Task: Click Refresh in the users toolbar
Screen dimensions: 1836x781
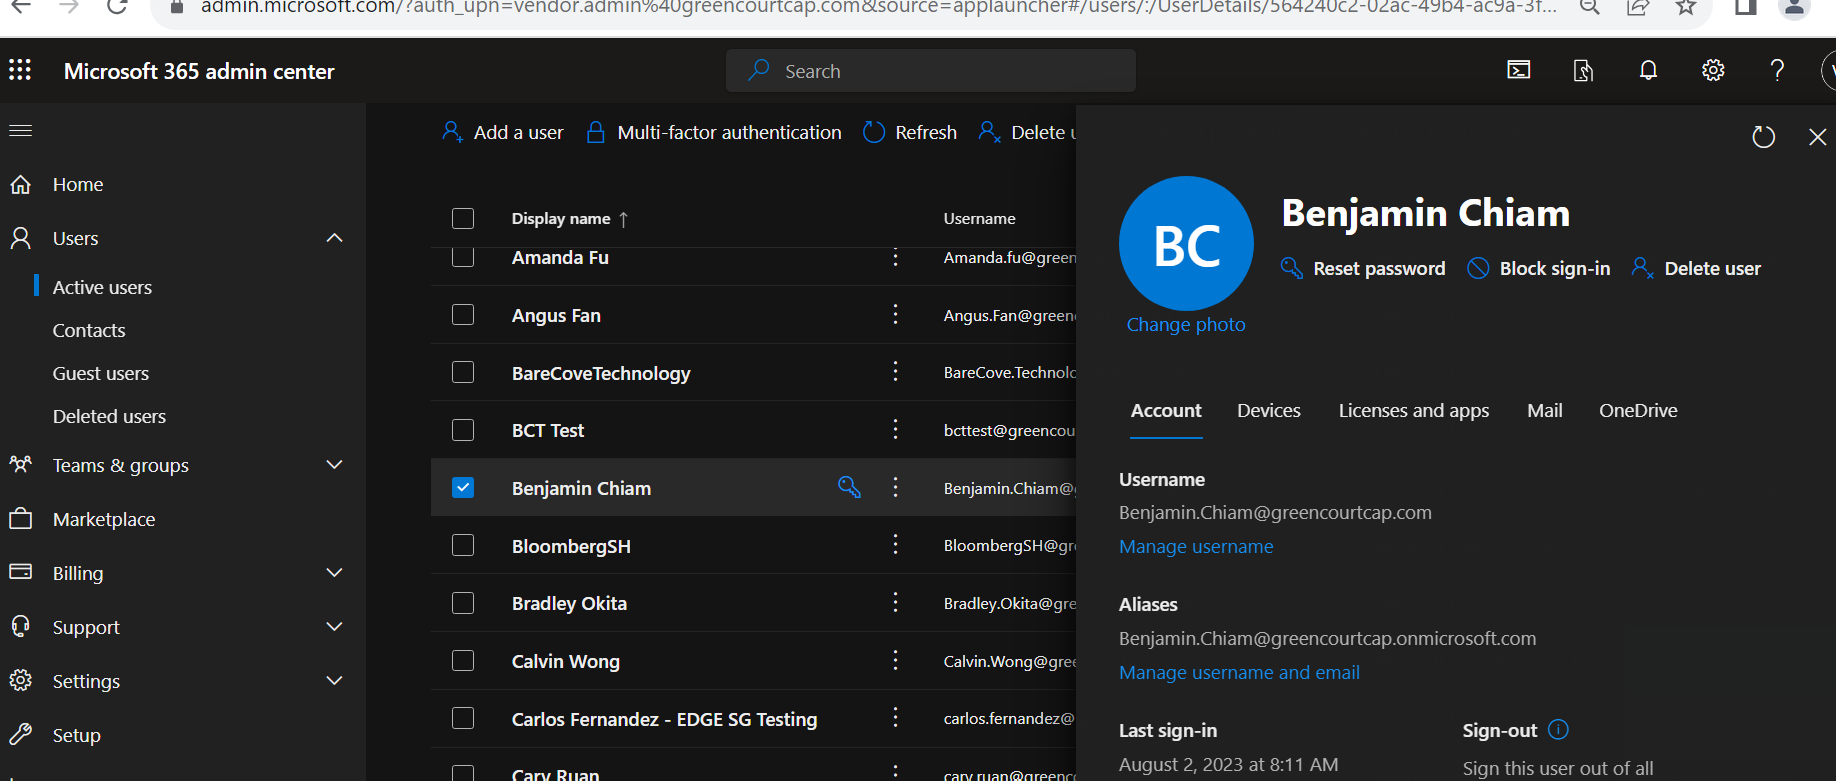Action: point(910,132)
